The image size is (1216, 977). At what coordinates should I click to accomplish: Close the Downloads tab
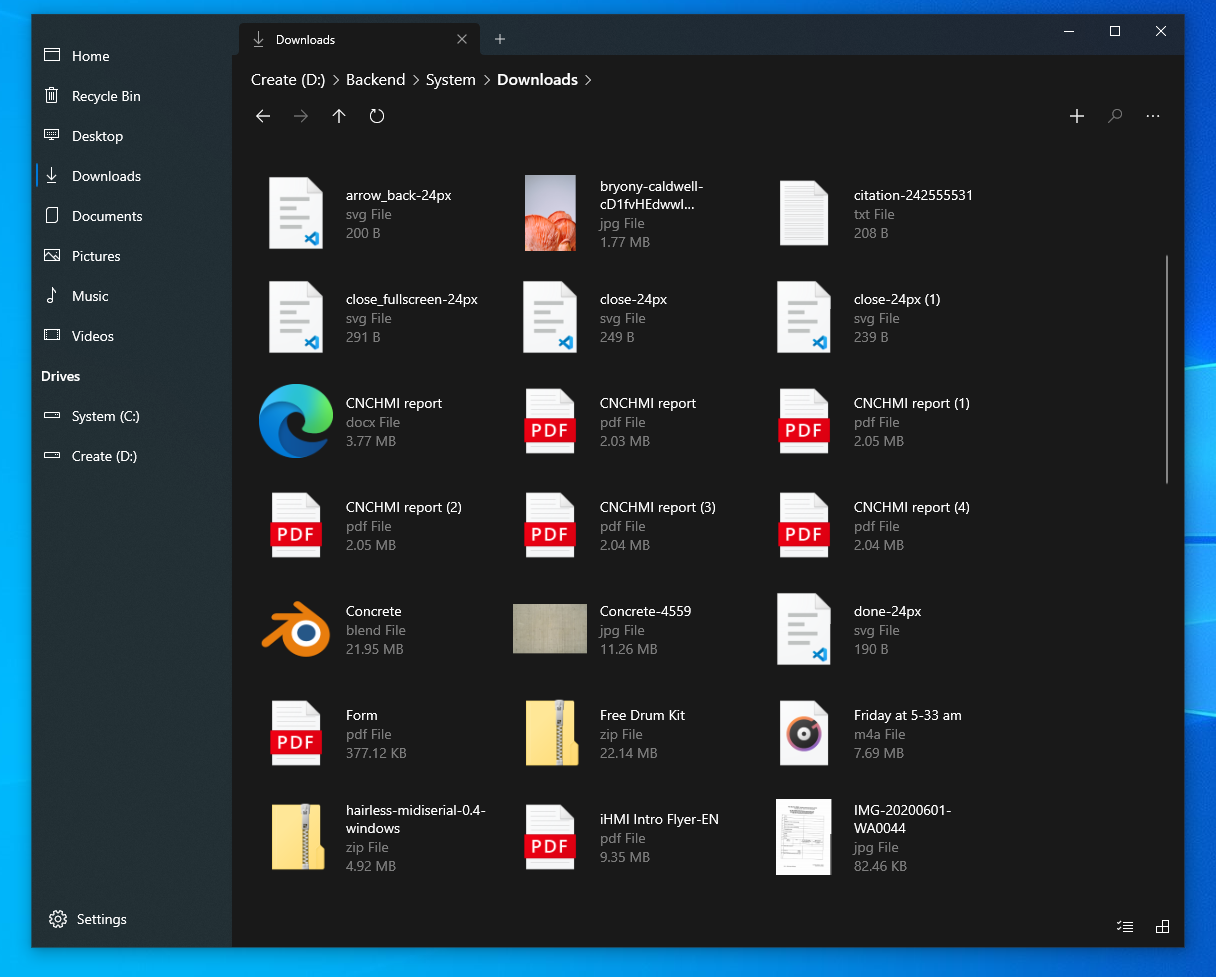(462, 39)
